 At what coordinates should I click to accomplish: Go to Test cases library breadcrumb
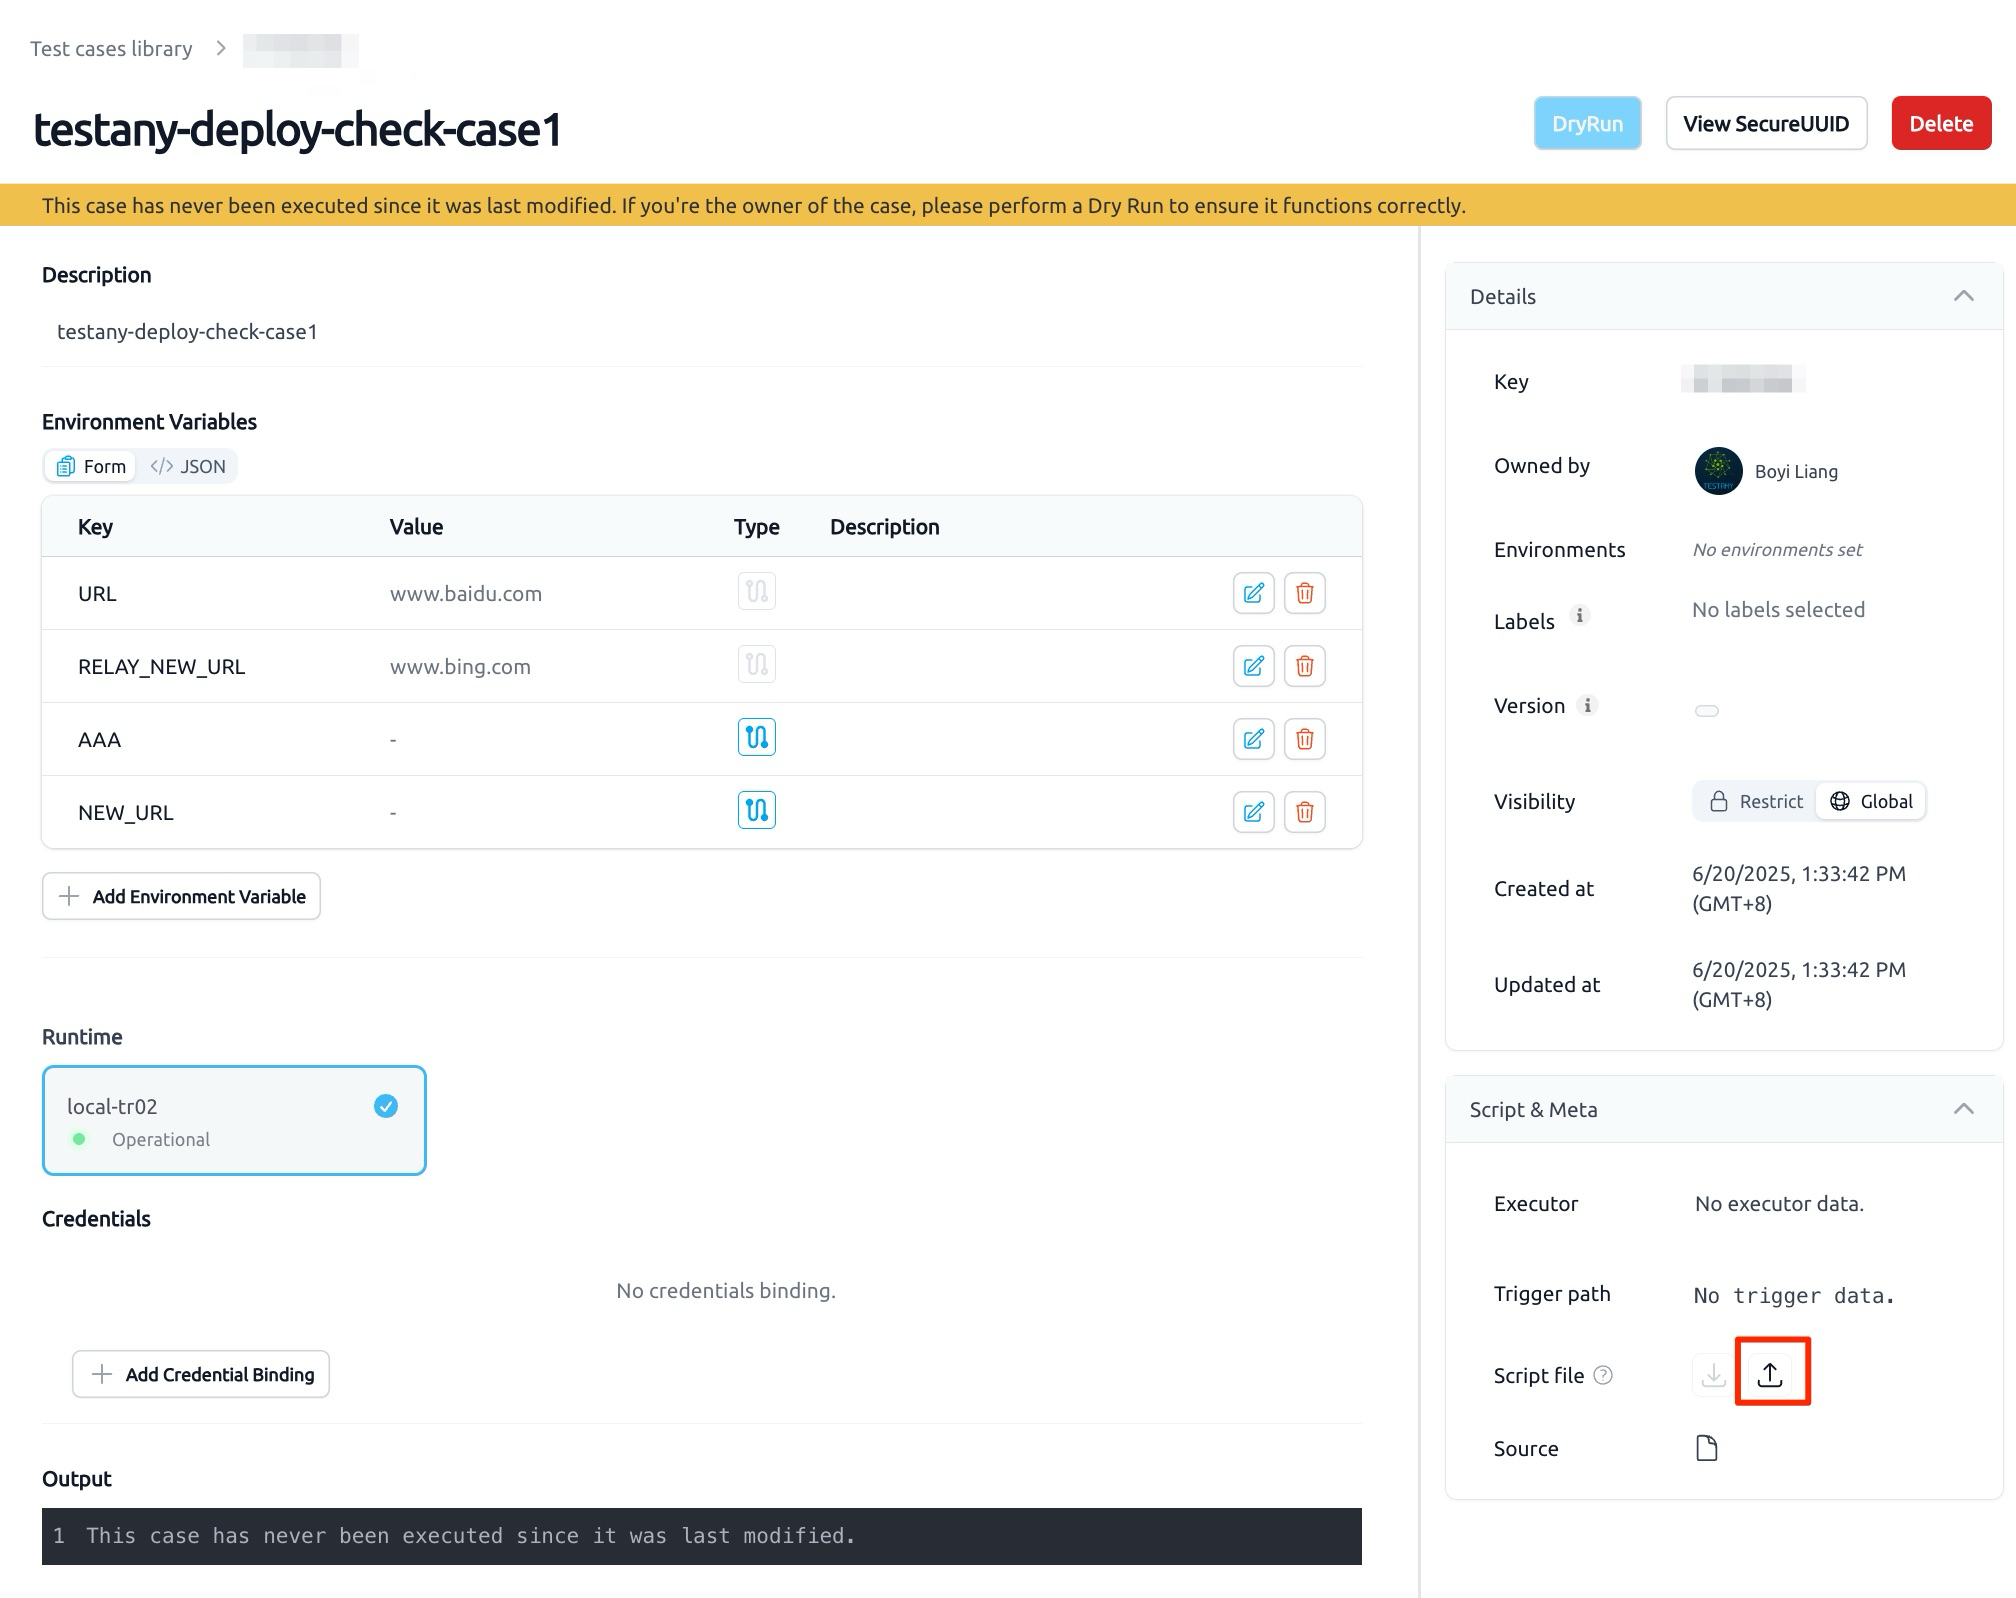click(111, 49)
